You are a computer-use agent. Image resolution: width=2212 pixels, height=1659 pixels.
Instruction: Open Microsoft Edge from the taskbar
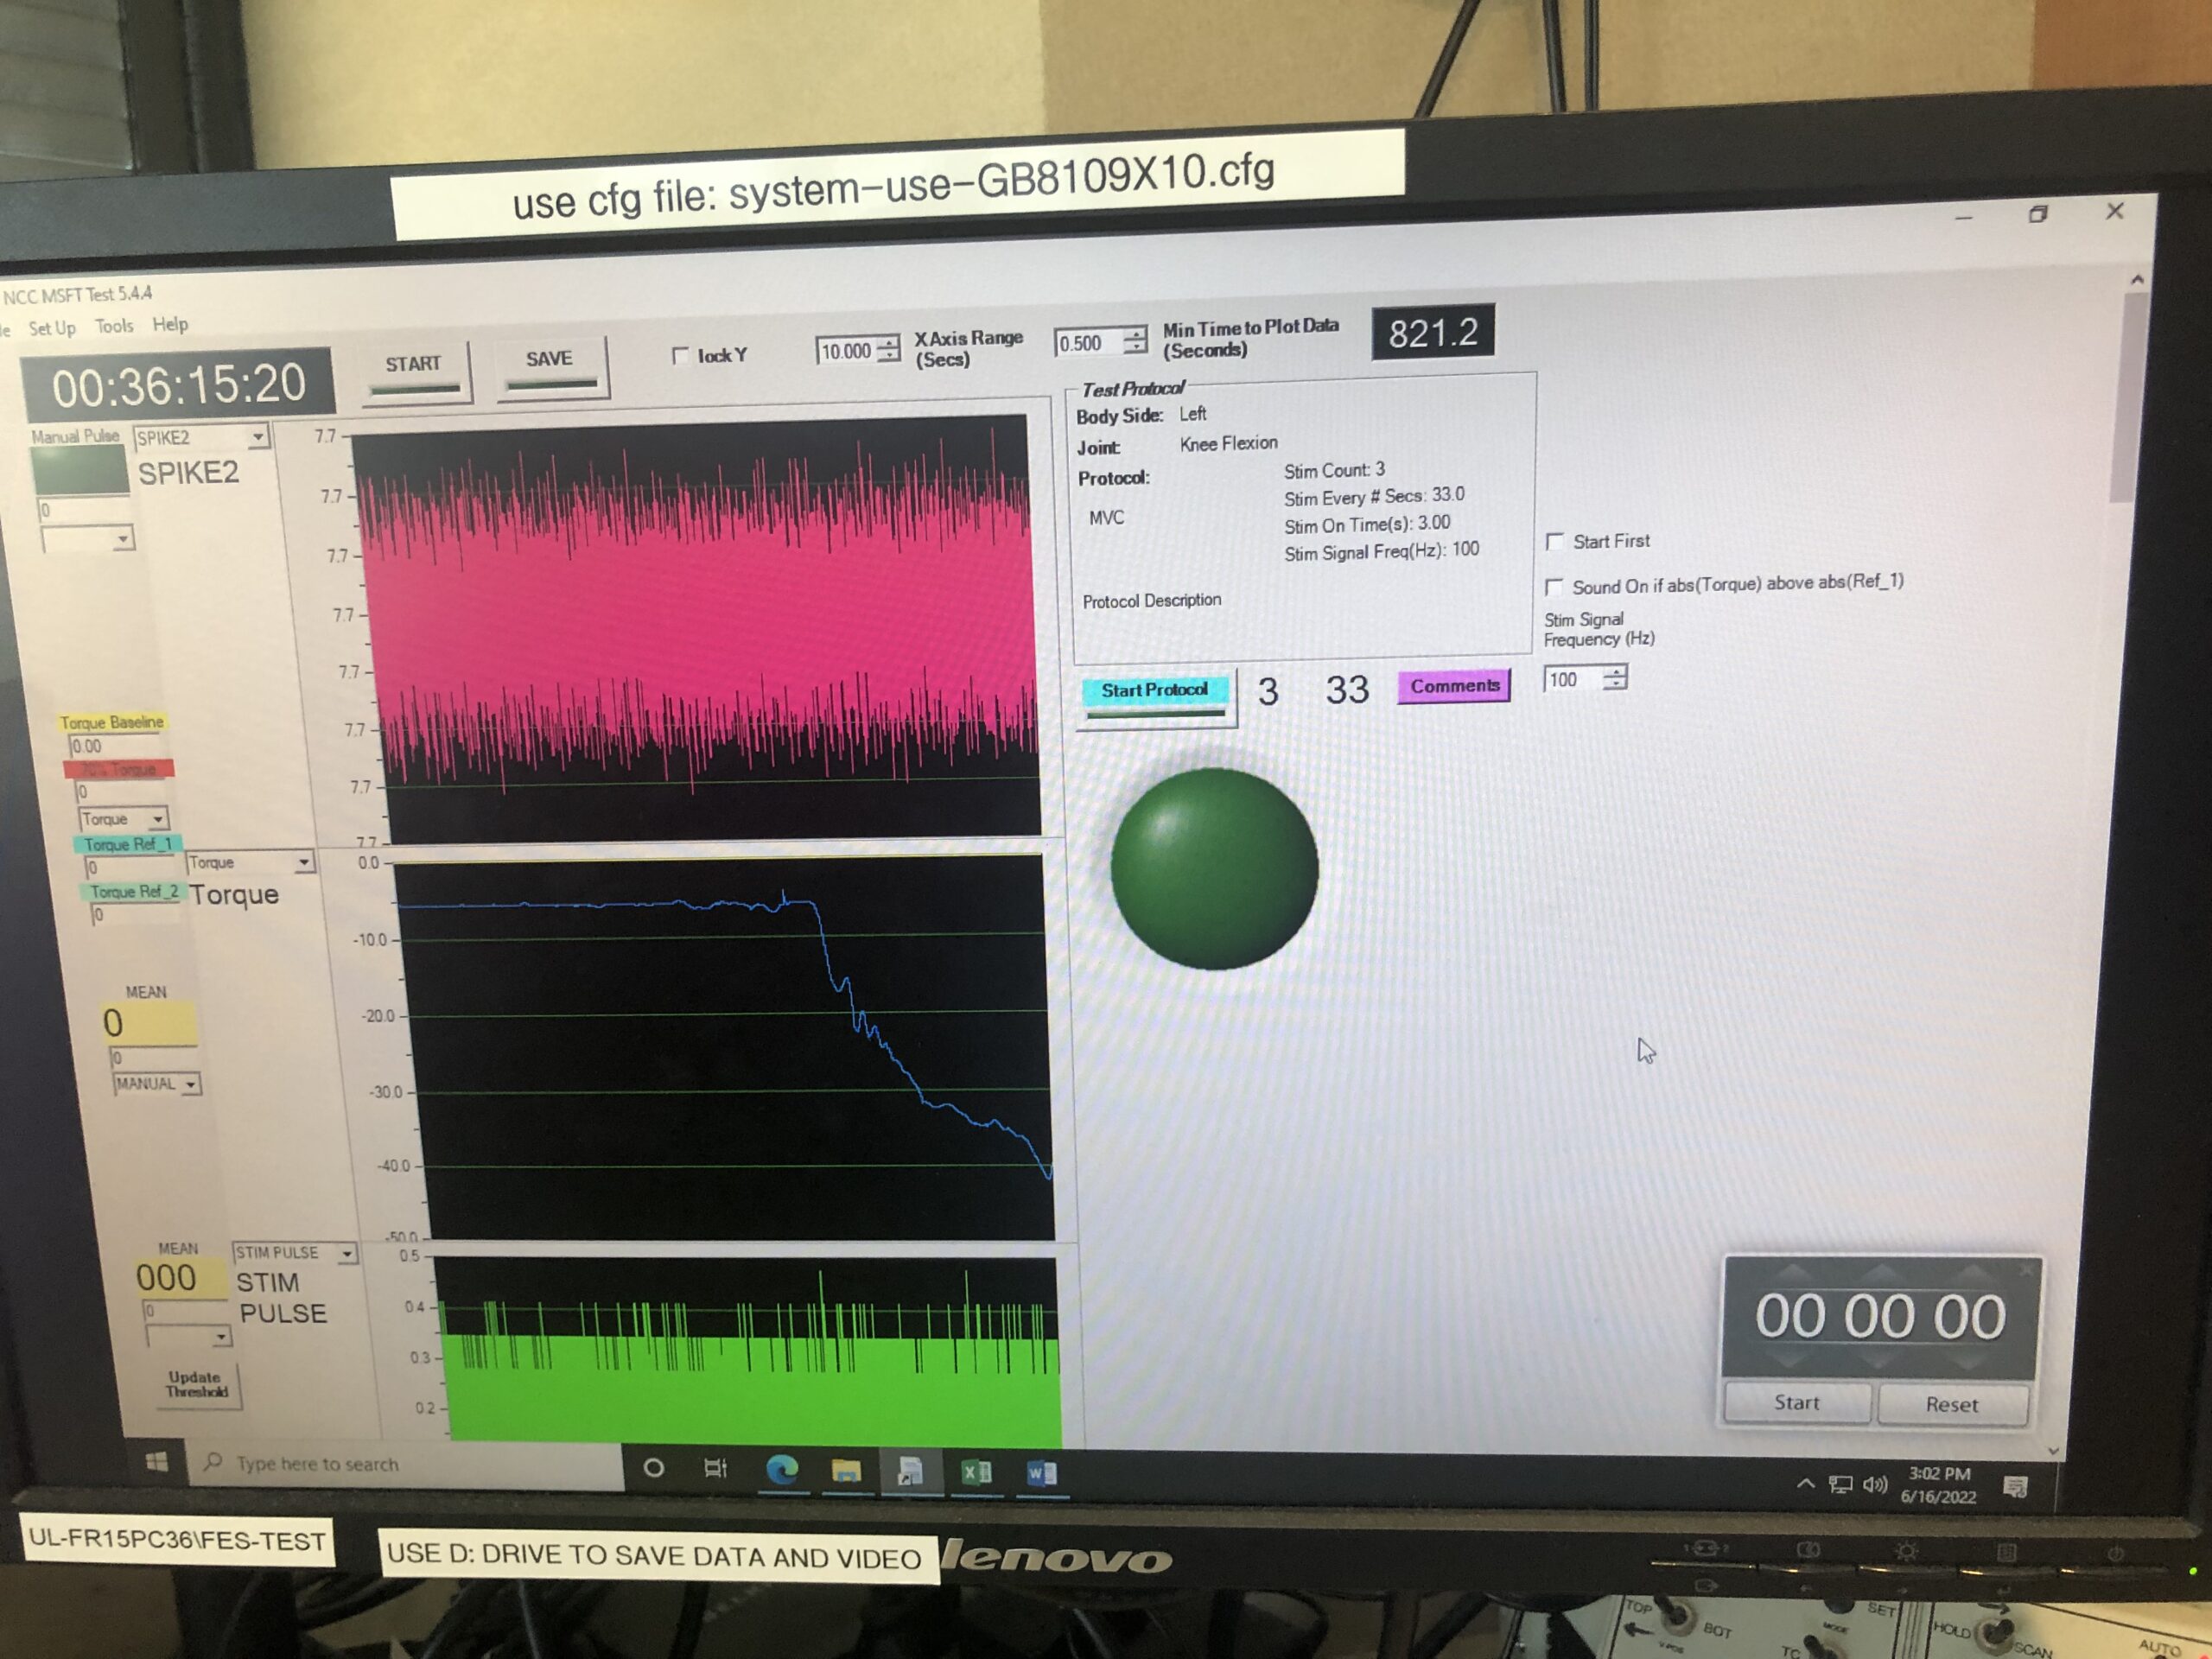coord(782,1469)
